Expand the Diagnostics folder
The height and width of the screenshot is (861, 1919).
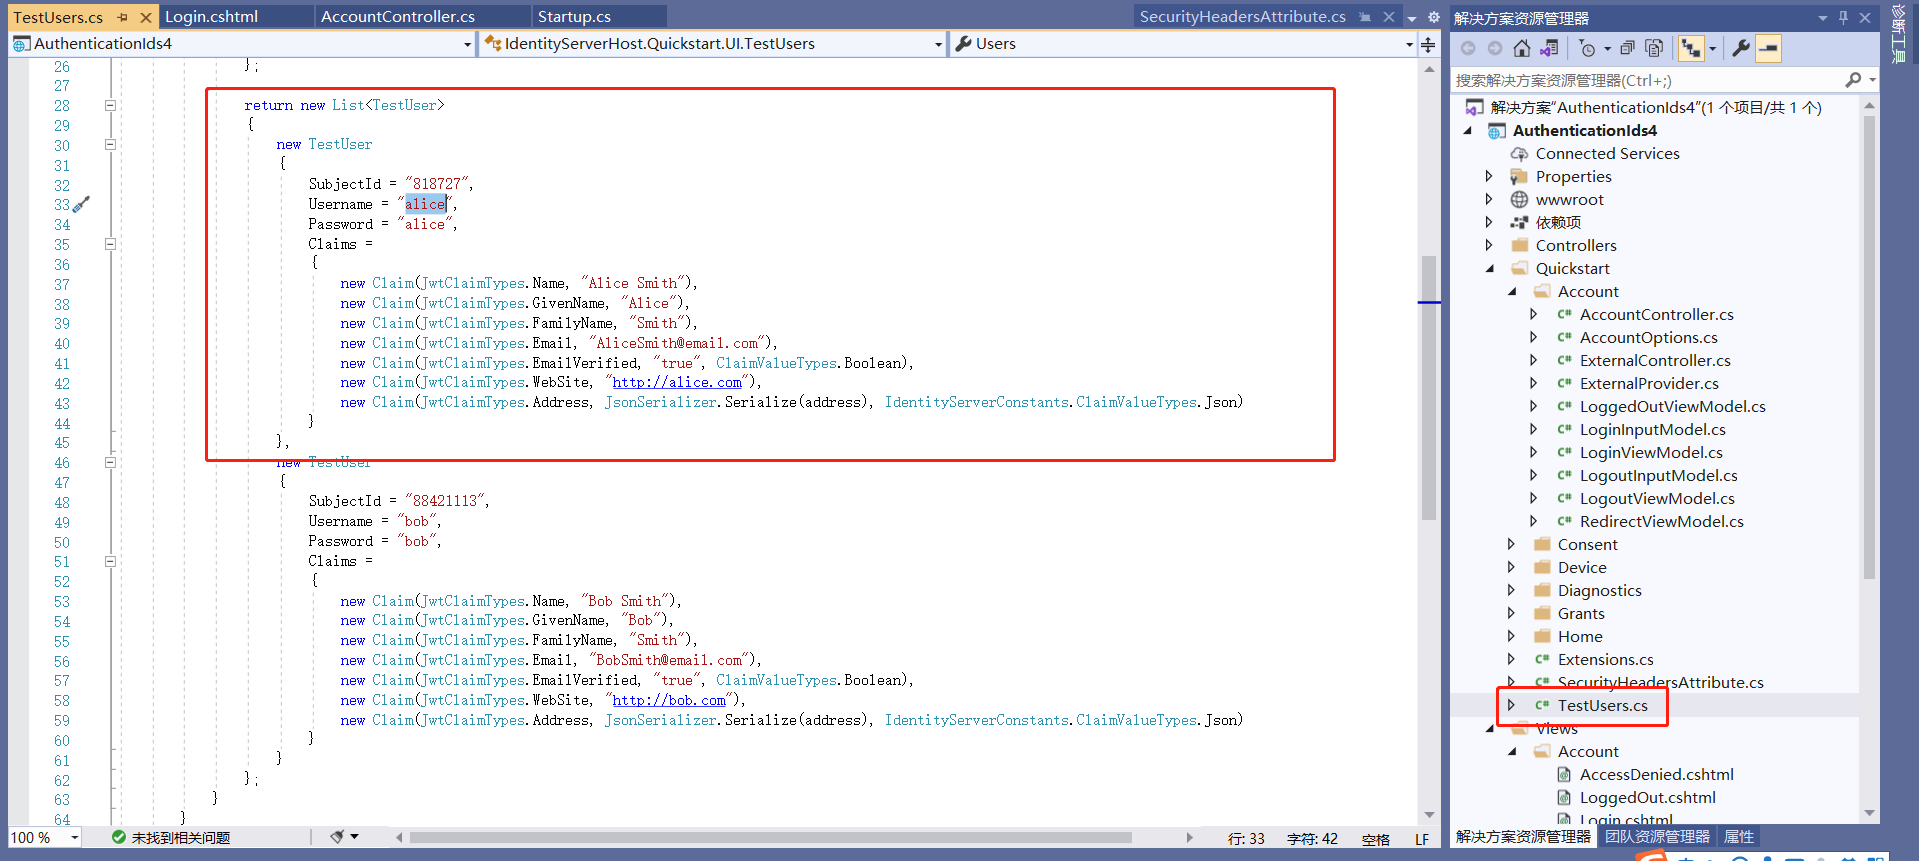click(x=1511, y=590)
